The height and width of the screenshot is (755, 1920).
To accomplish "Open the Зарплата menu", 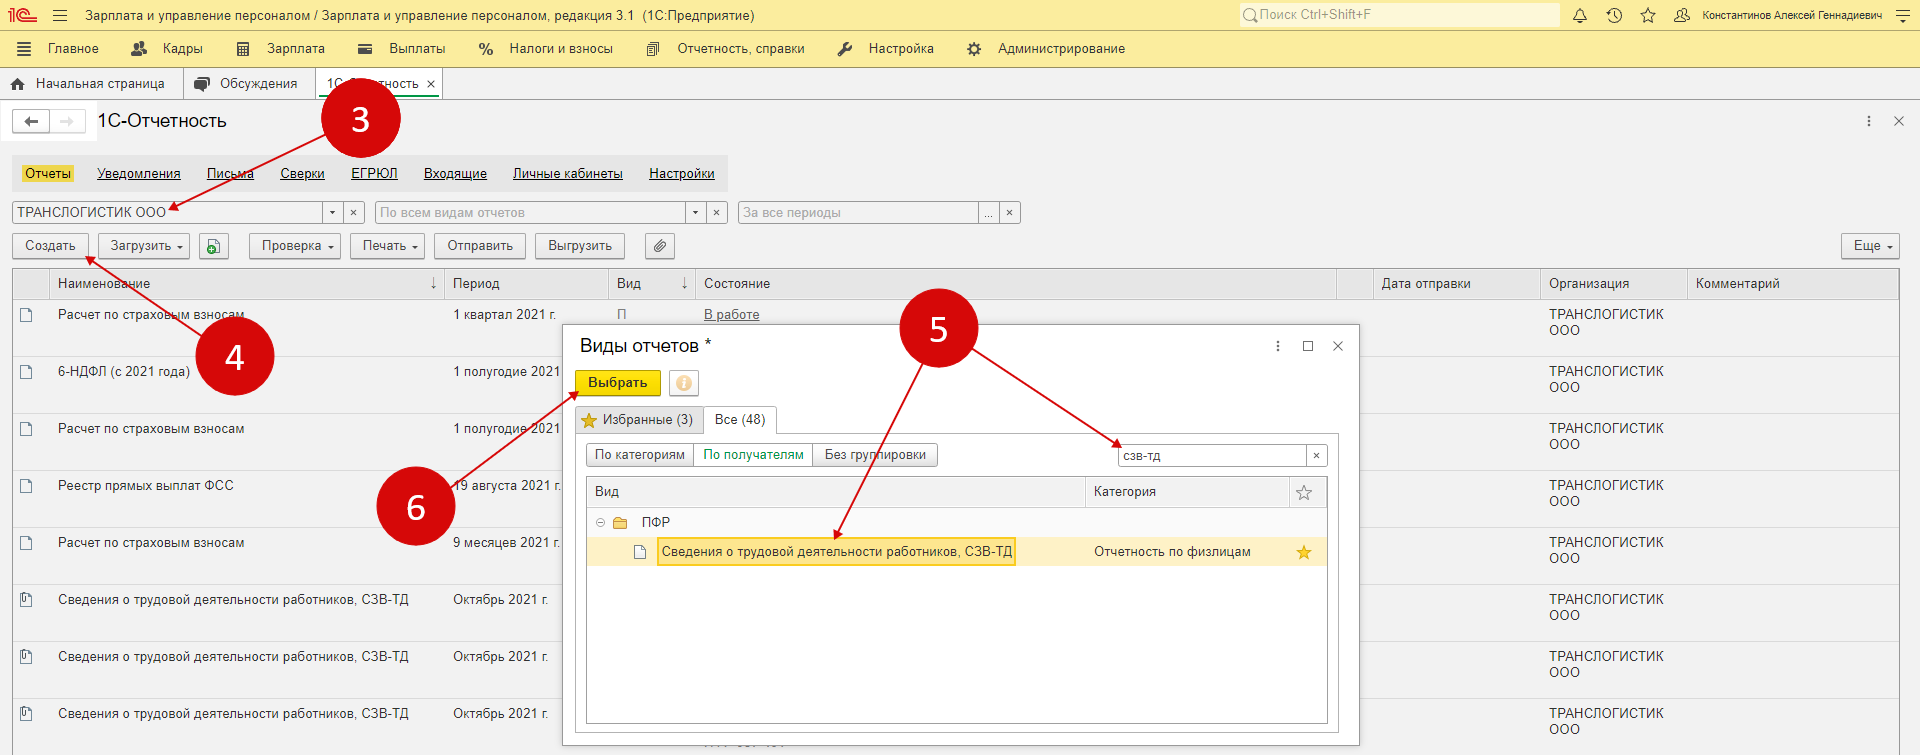I will (295, 49).
